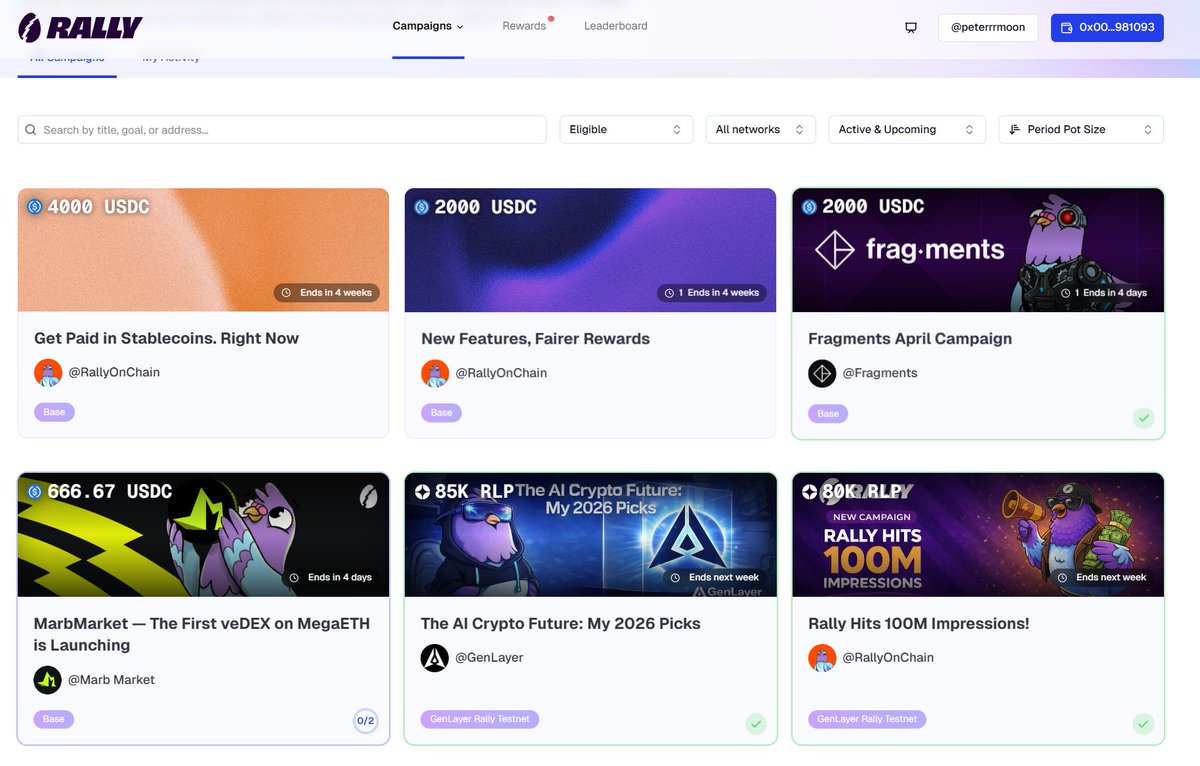The width and height of the screenshot is (1200, 766).
Task: Open the All networks dropdown
Action: [x=760, y=130]
